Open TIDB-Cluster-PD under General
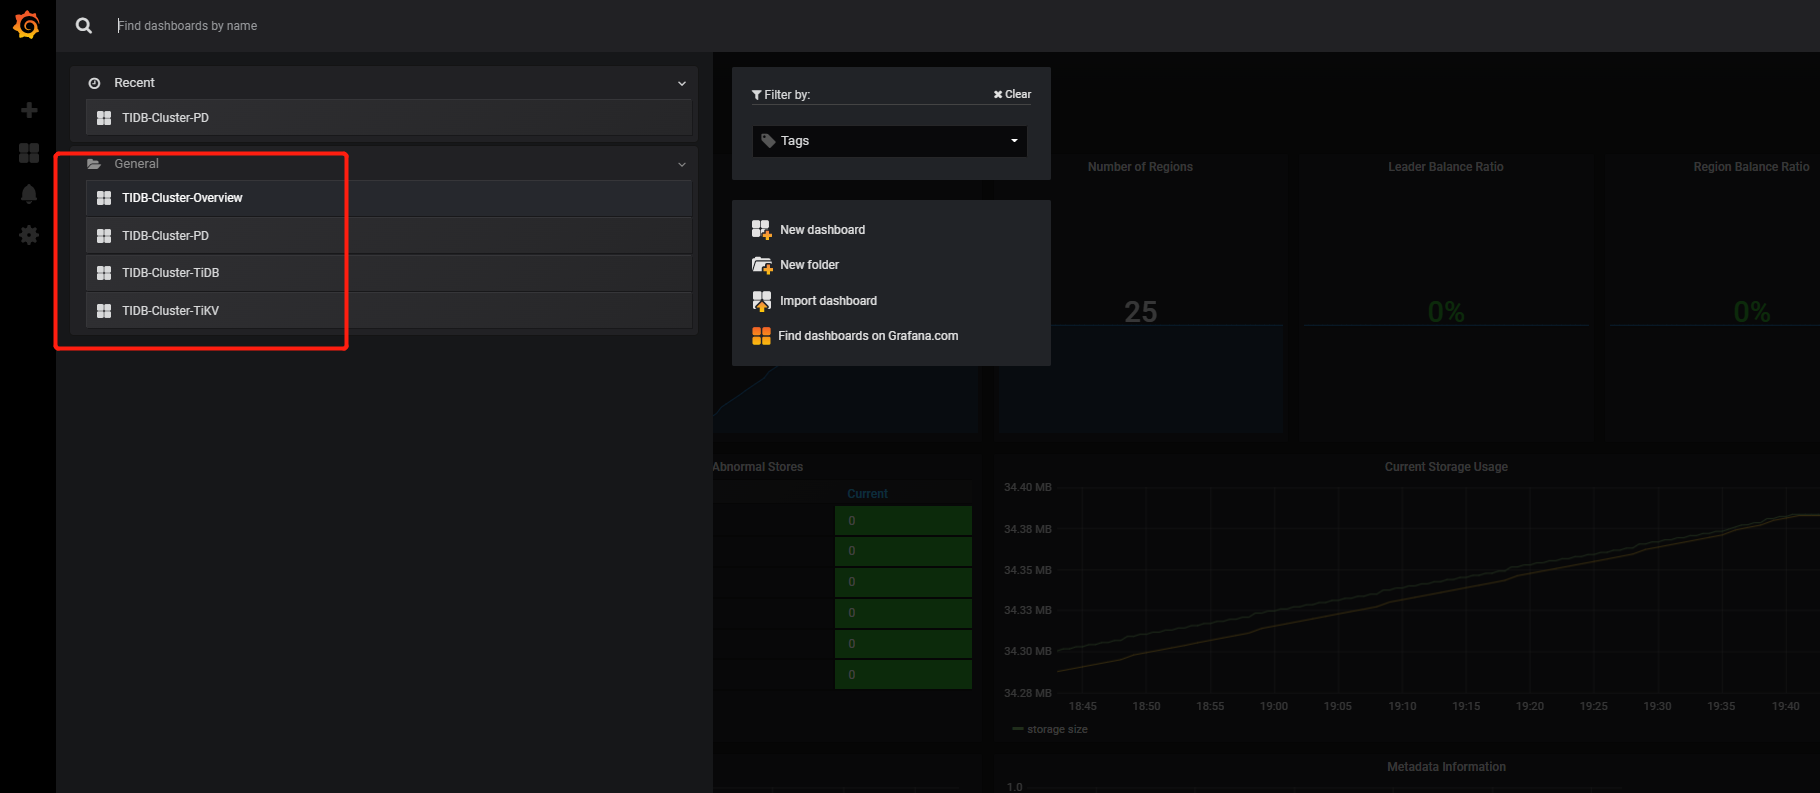Image resolution: width=1820 pixels, height=793 pixels. click(389, 236)
